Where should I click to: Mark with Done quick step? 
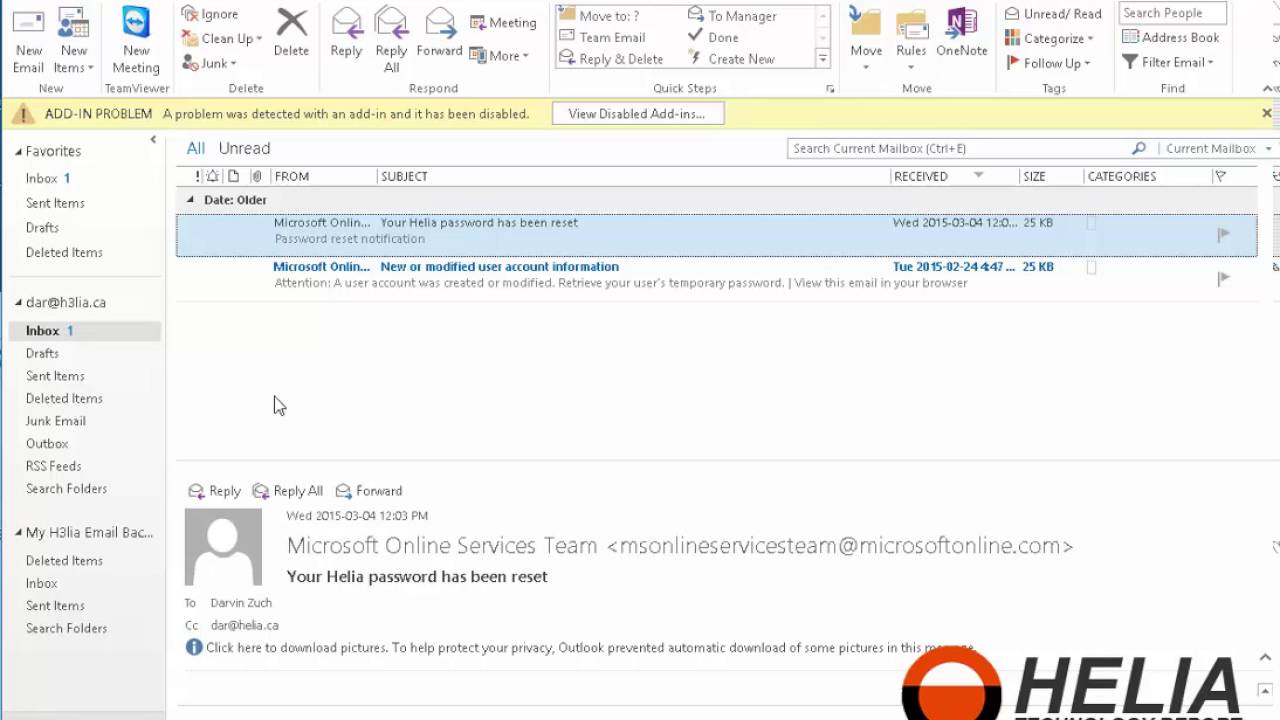pos(714,38)
